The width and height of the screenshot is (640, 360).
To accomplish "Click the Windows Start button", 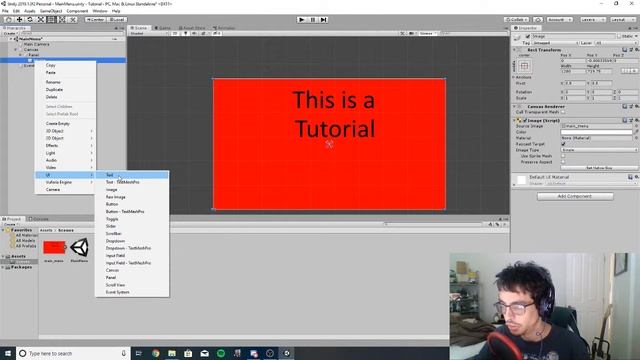I will 8,353.
